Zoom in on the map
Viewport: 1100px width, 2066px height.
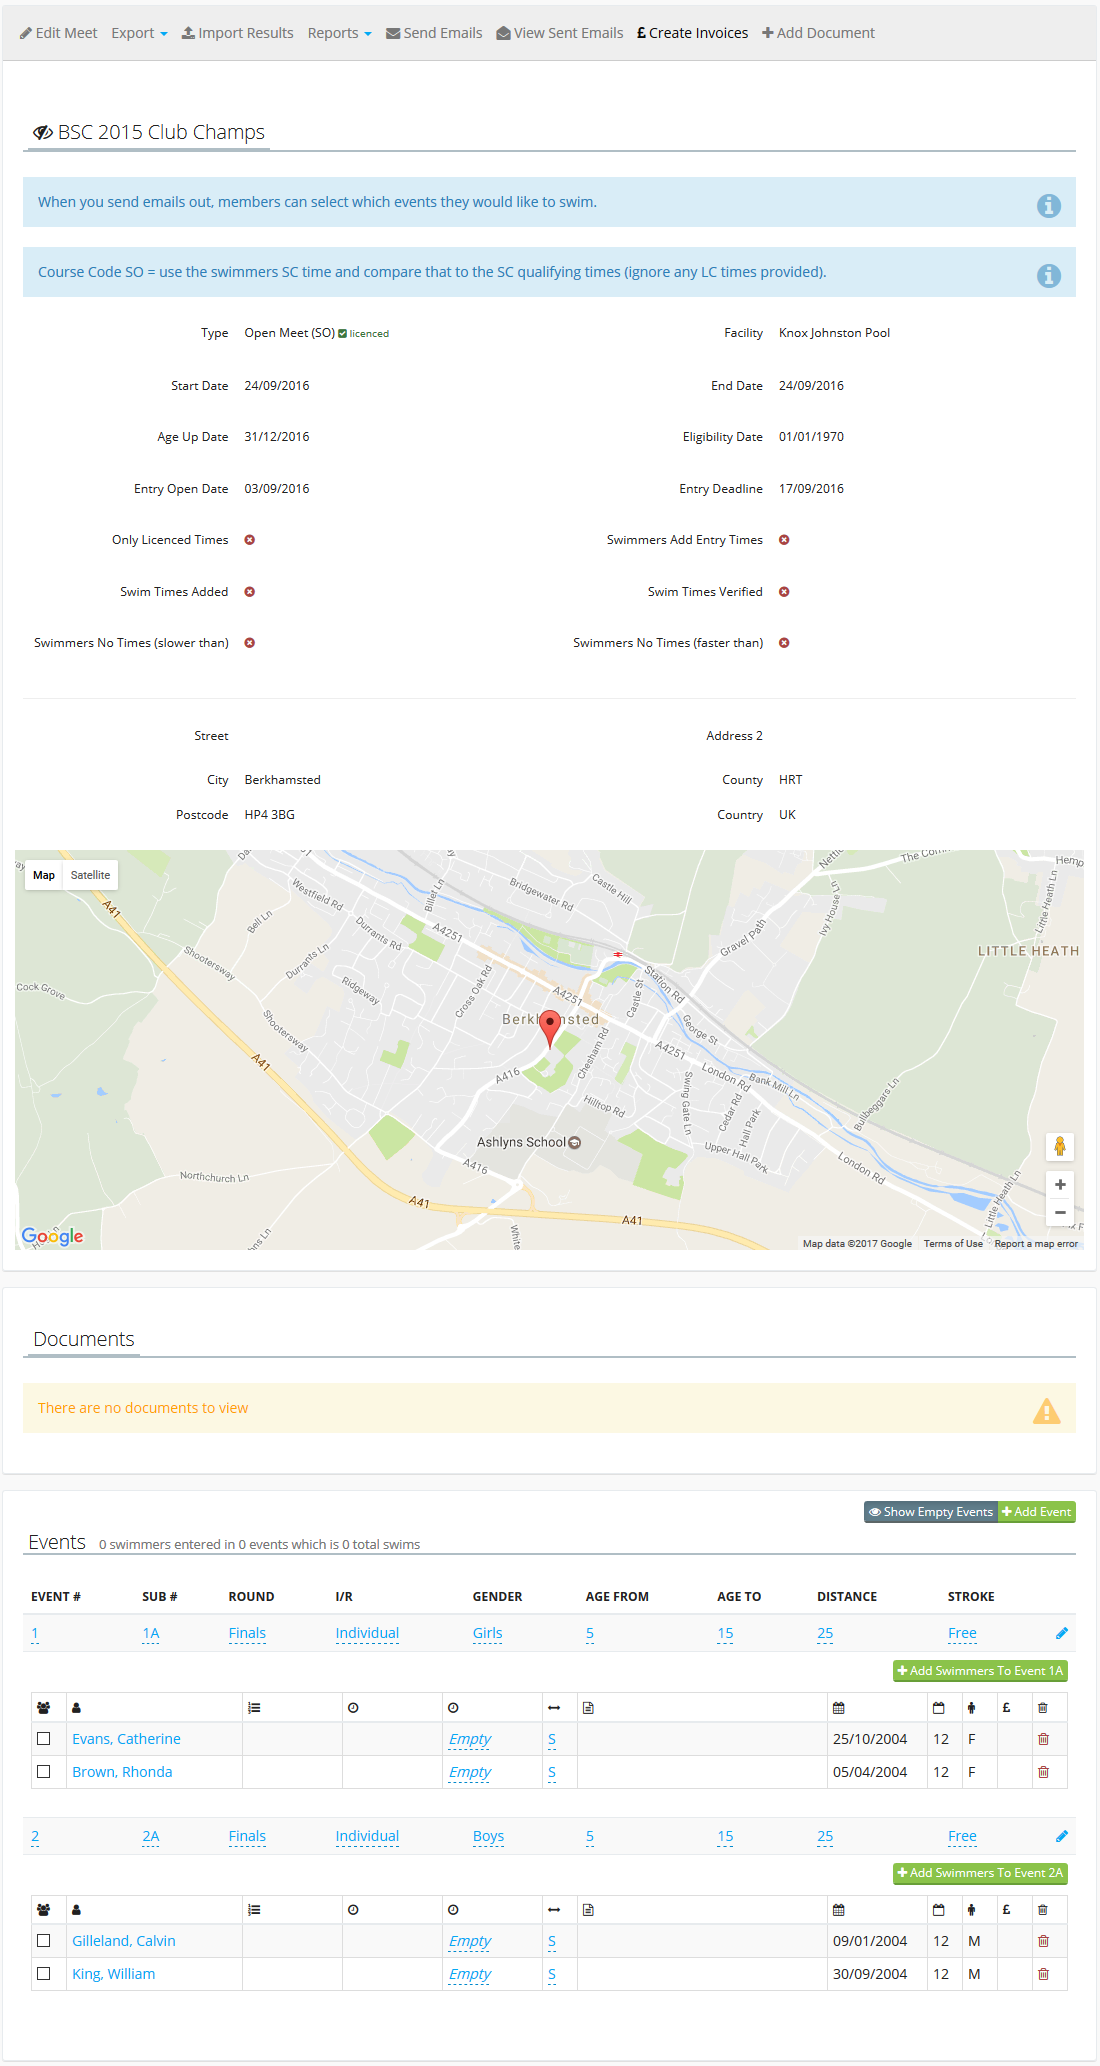click(1060, 1185)
